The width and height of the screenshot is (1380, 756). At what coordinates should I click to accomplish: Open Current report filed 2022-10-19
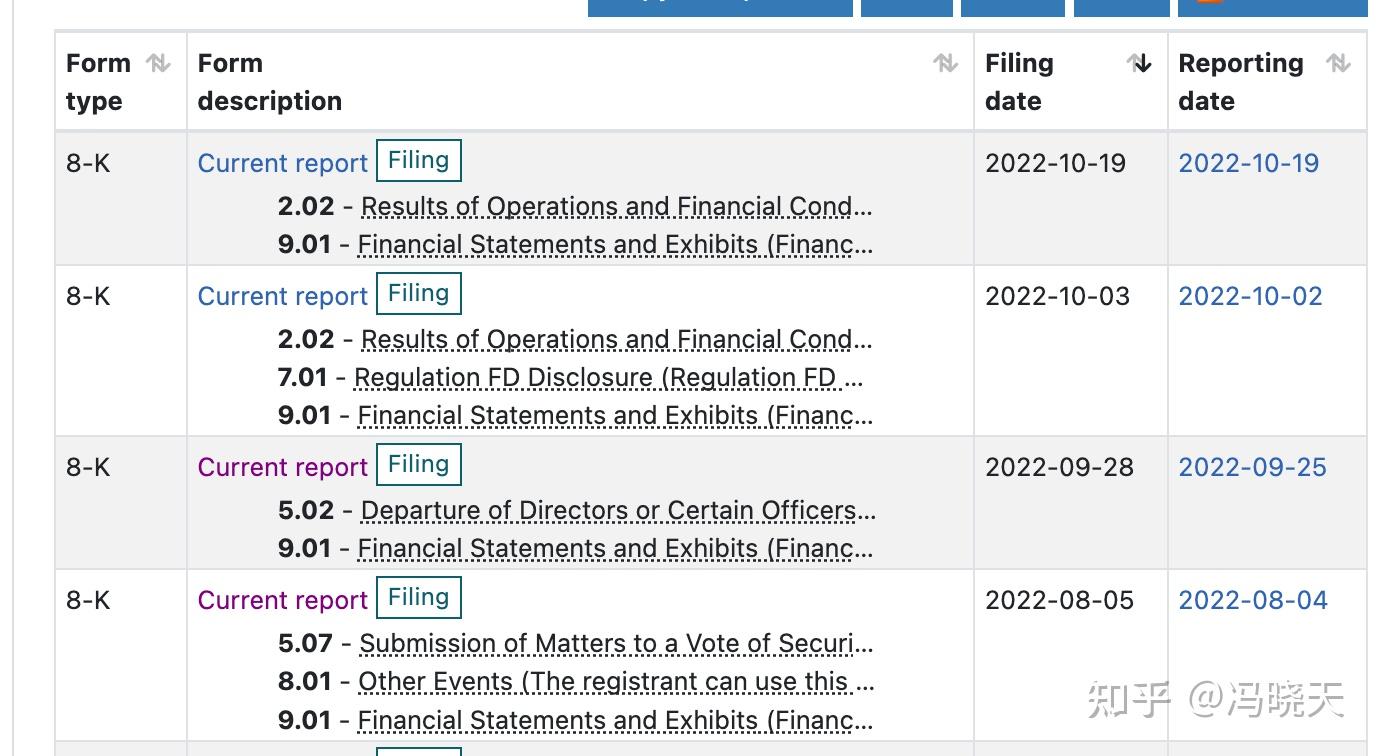pyautogui.click(x=283, y=164)
